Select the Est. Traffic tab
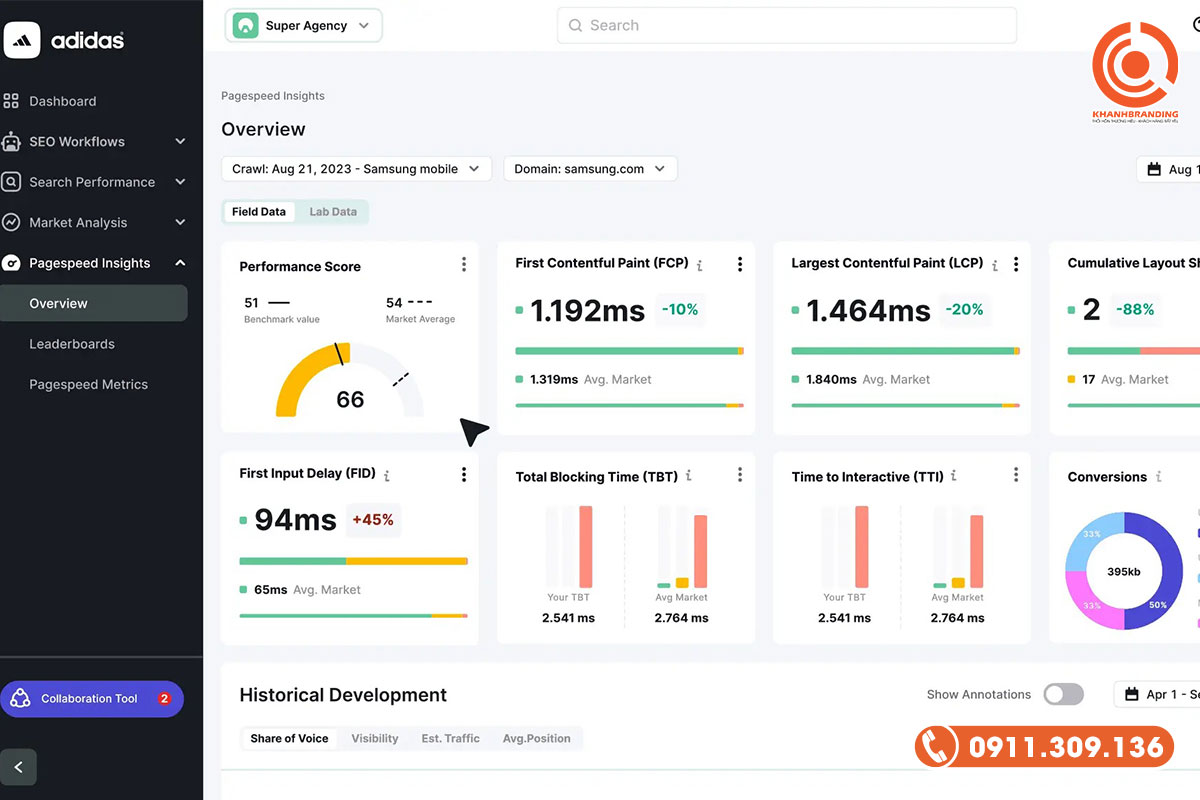Viewport: 1200px width, 800px height. (x=450, y=739)
